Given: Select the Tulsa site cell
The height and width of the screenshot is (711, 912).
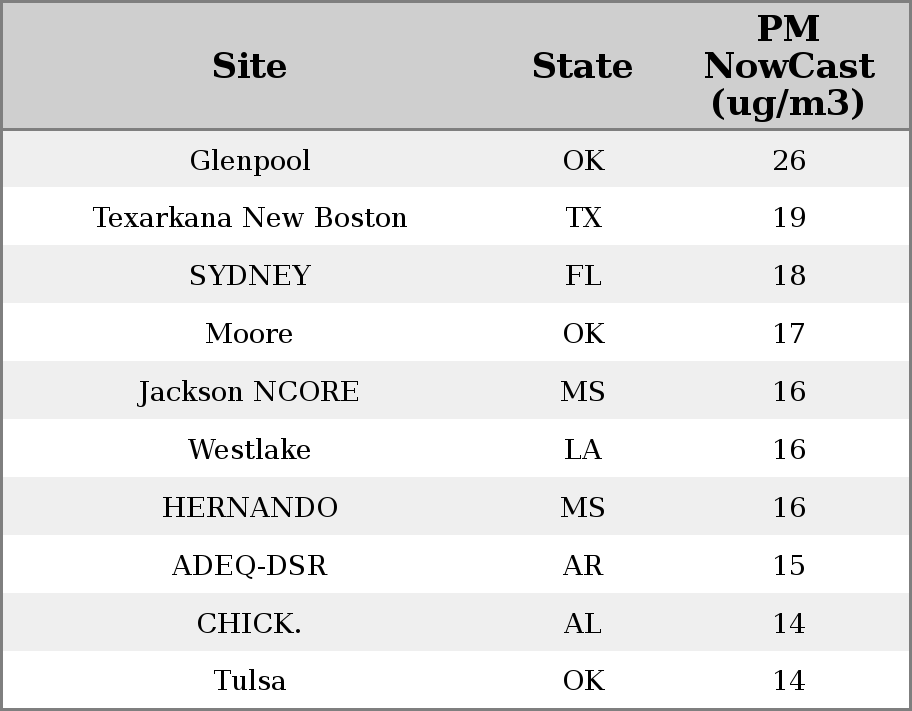Looking at the screenshot, I should coord(250,681).
